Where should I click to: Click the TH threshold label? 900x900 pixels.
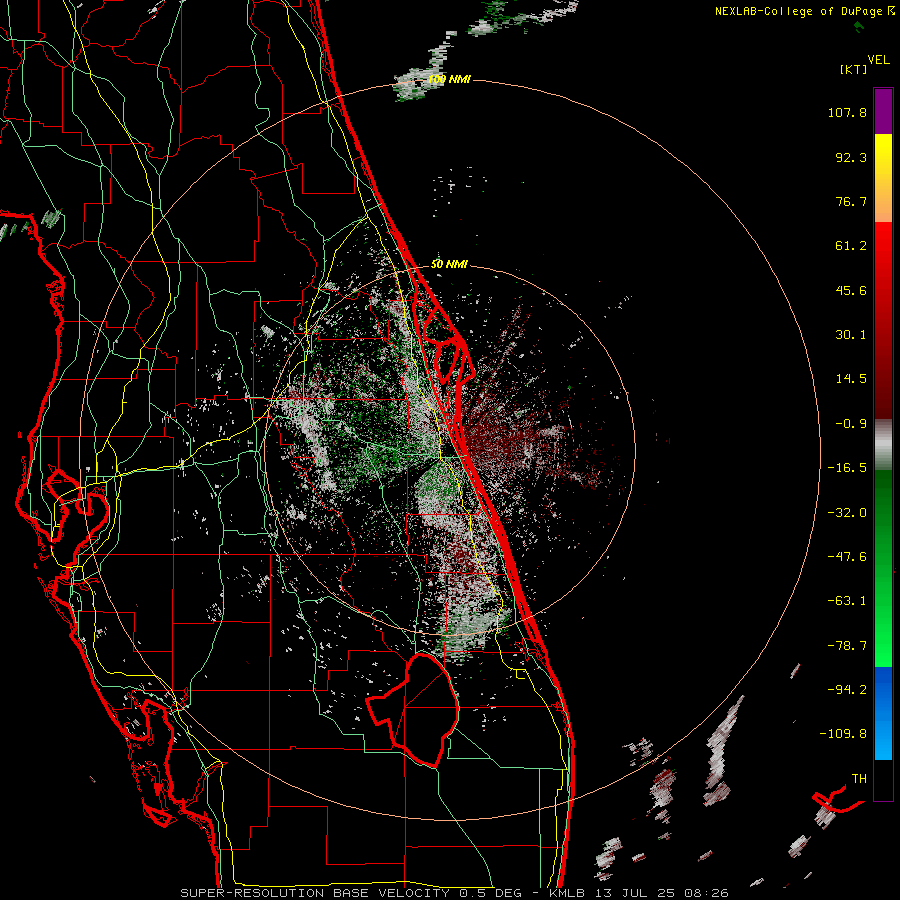(859, 779)
